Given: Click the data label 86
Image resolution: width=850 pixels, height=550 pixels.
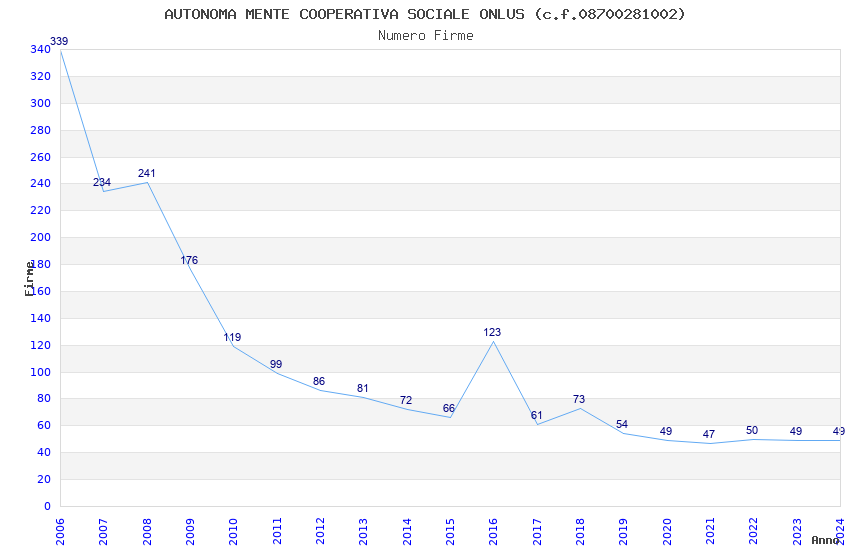Looking at the screenshot, I should pyautogui.click(x=319, y=381).
